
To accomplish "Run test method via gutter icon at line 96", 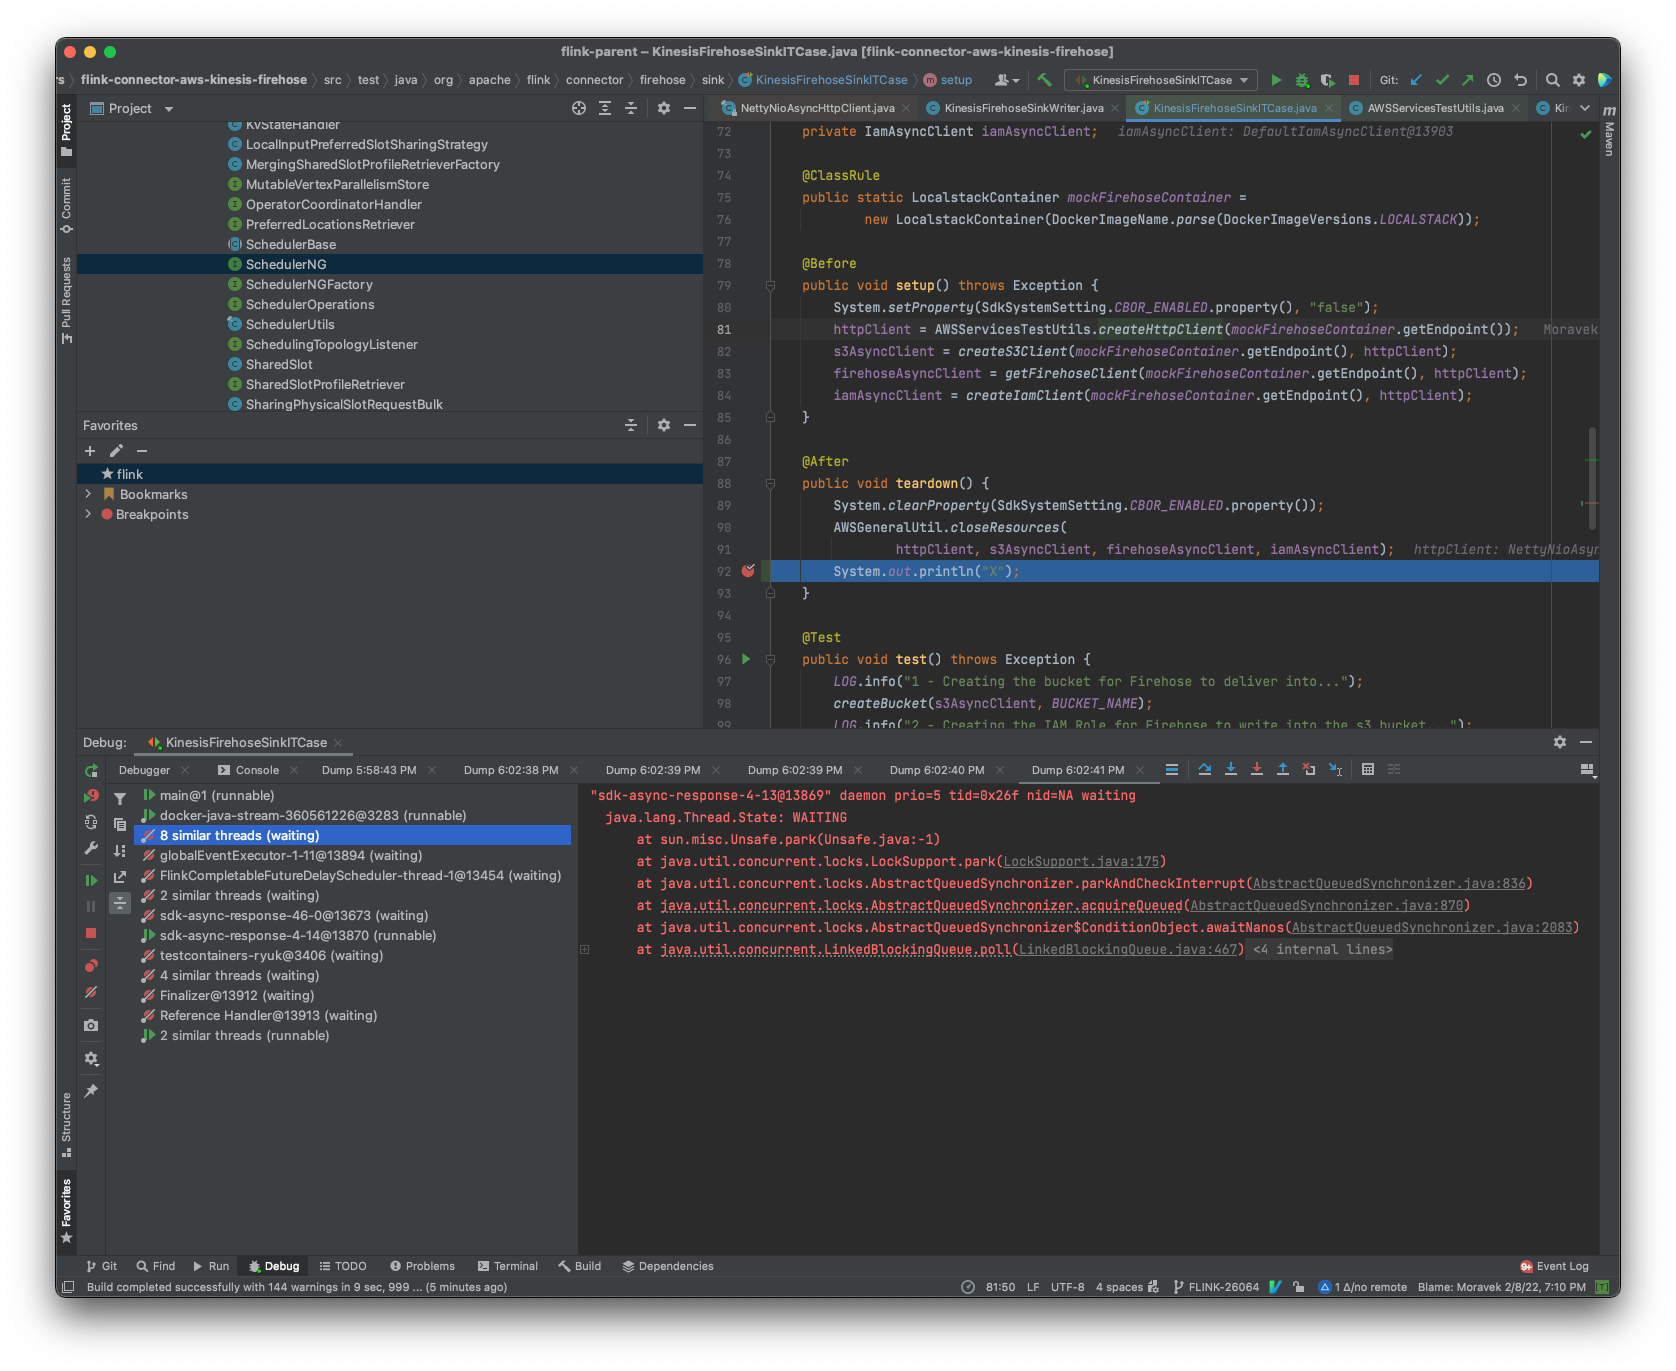I will click(746, 659).
